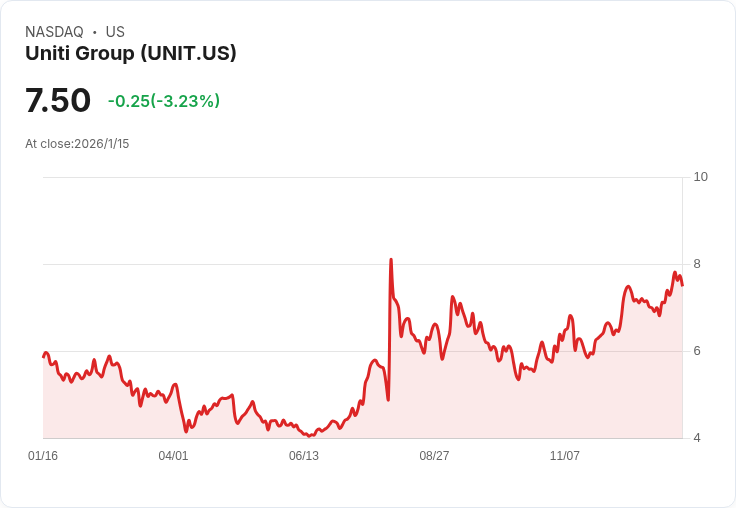Click the US market label
Screen dimensions: 736x508
115,32
